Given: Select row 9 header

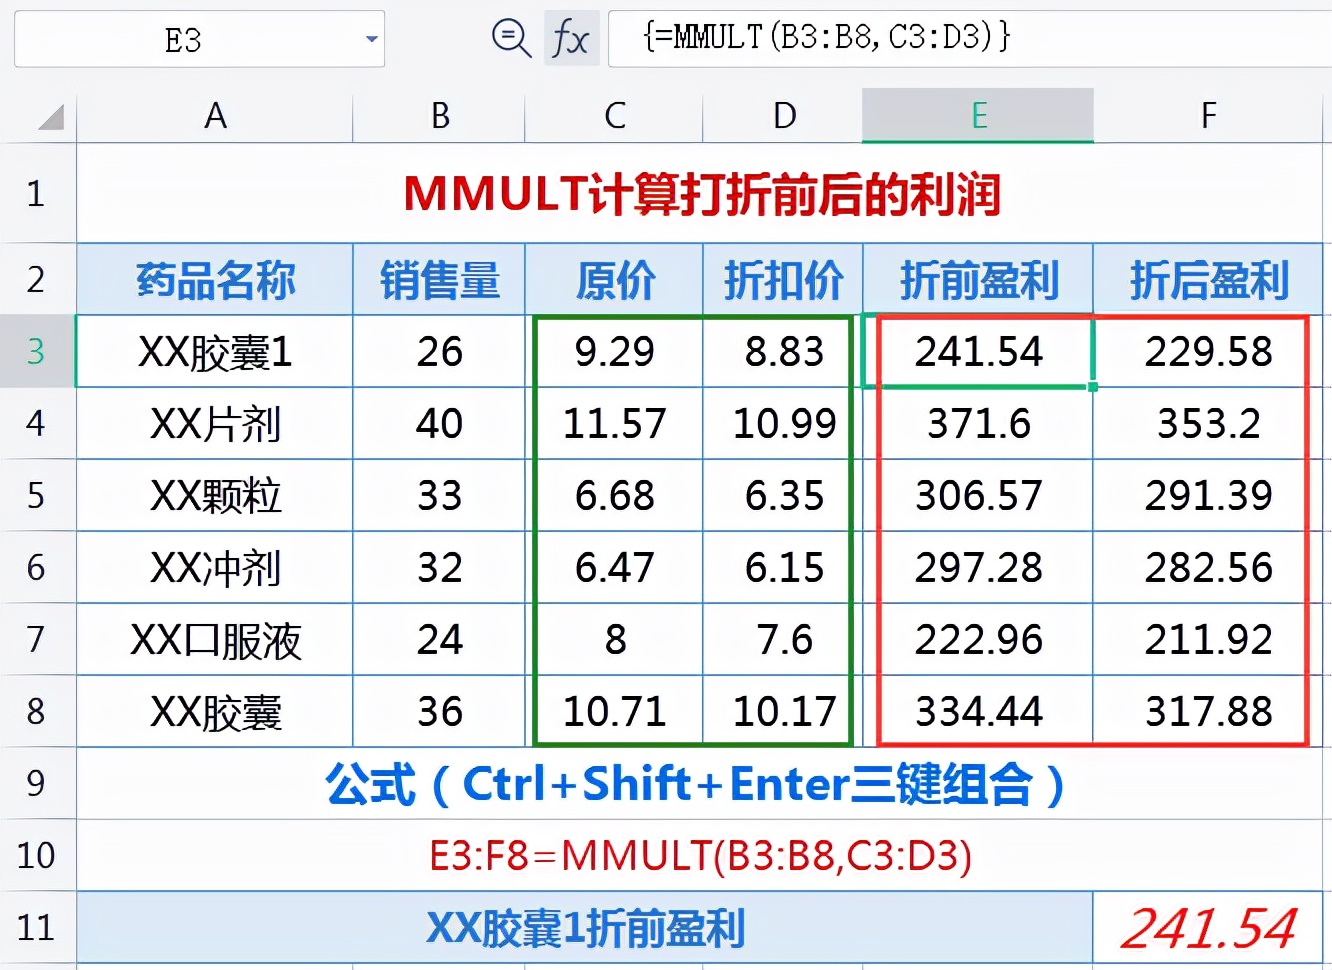Looking at the screenshot, I should coord(37,783).
